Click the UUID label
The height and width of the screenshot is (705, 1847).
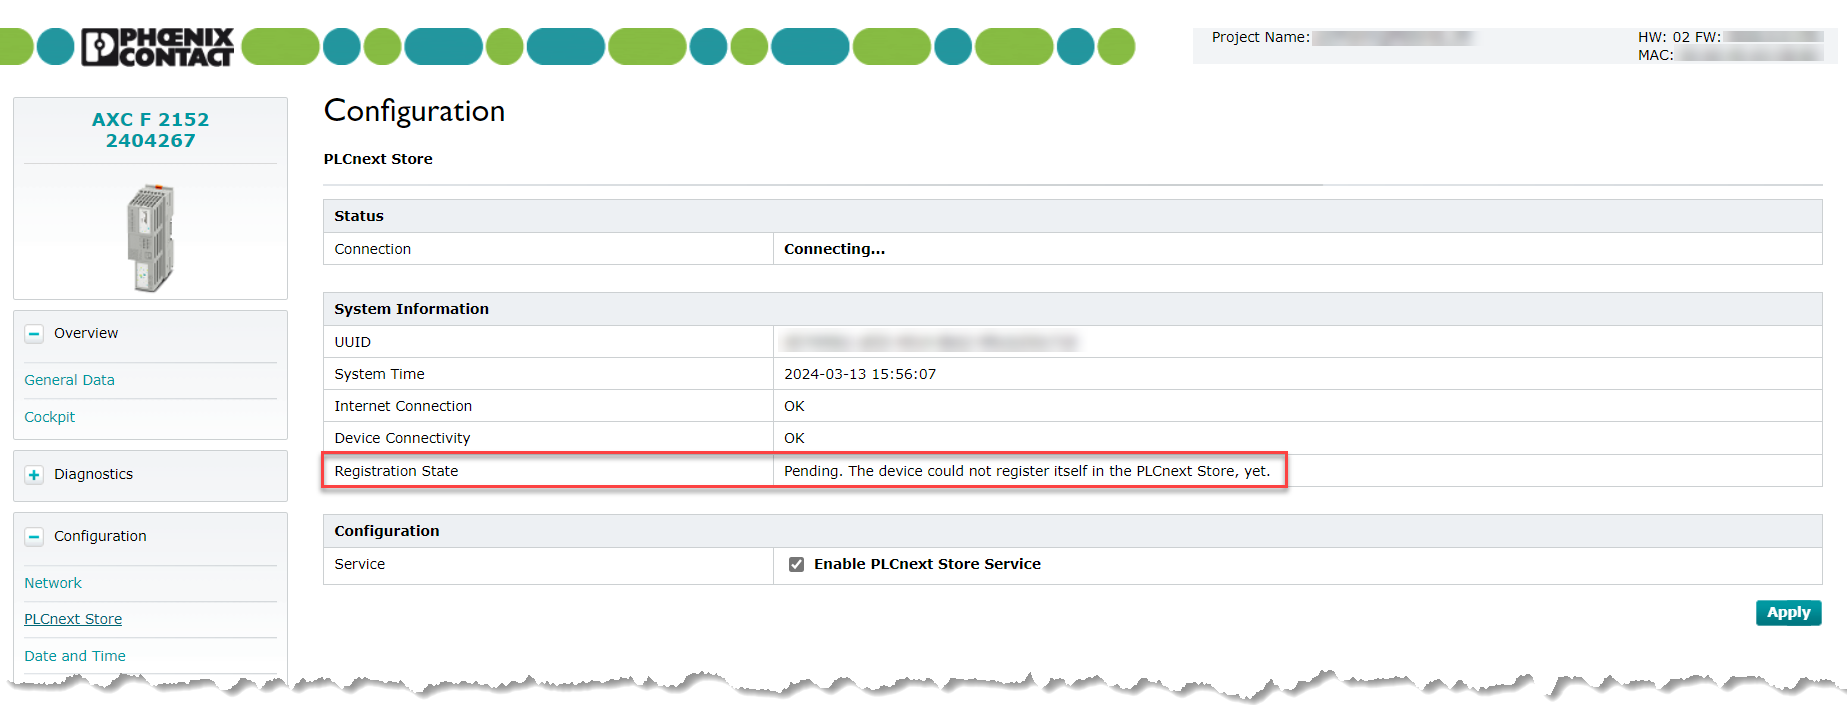coord(352,342)
